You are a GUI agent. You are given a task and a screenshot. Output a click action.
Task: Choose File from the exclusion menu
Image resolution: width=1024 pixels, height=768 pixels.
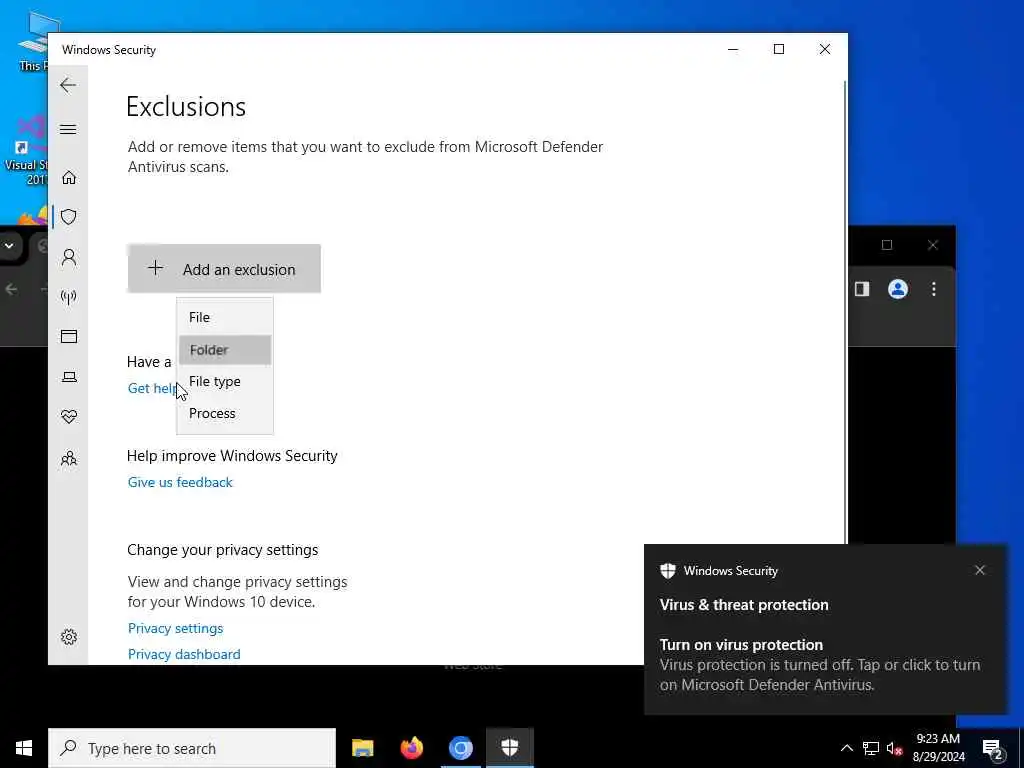(x=225, y=317)
